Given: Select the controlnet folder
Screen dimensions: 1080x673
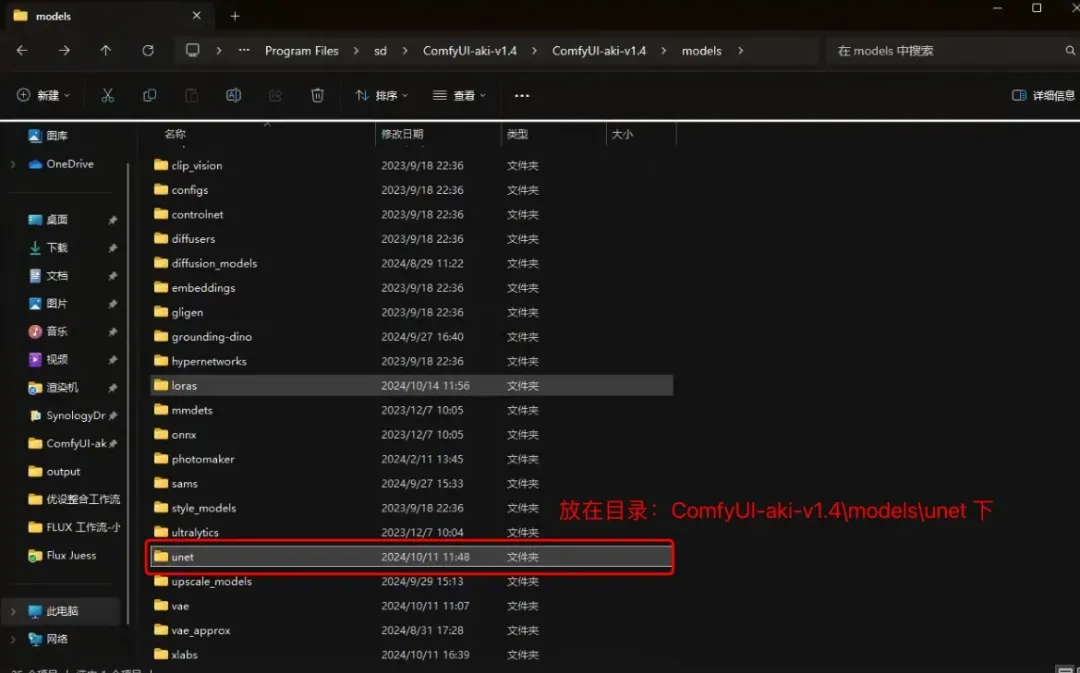Looking at the screenshot, I should coord(411,214).
